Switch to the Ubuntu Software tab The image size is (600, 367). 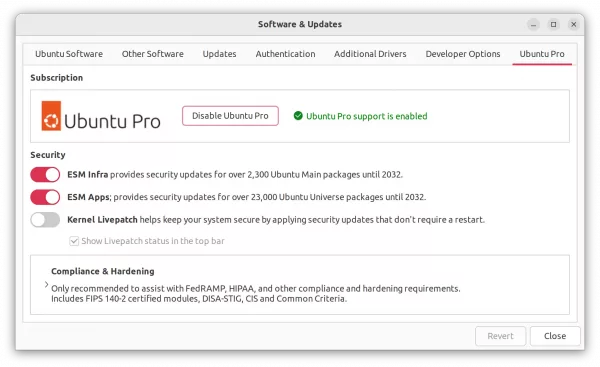69,54
